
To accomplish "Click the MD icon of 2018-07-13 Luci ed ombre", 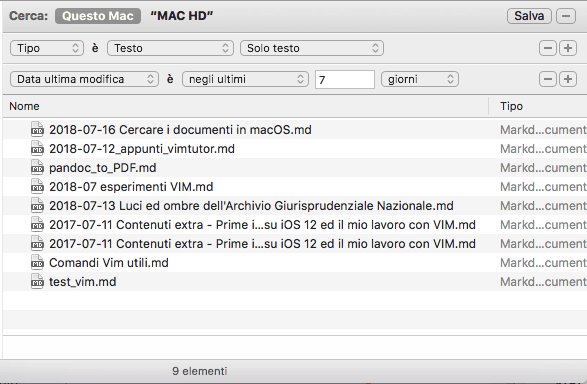I will [x=37, y=205].
